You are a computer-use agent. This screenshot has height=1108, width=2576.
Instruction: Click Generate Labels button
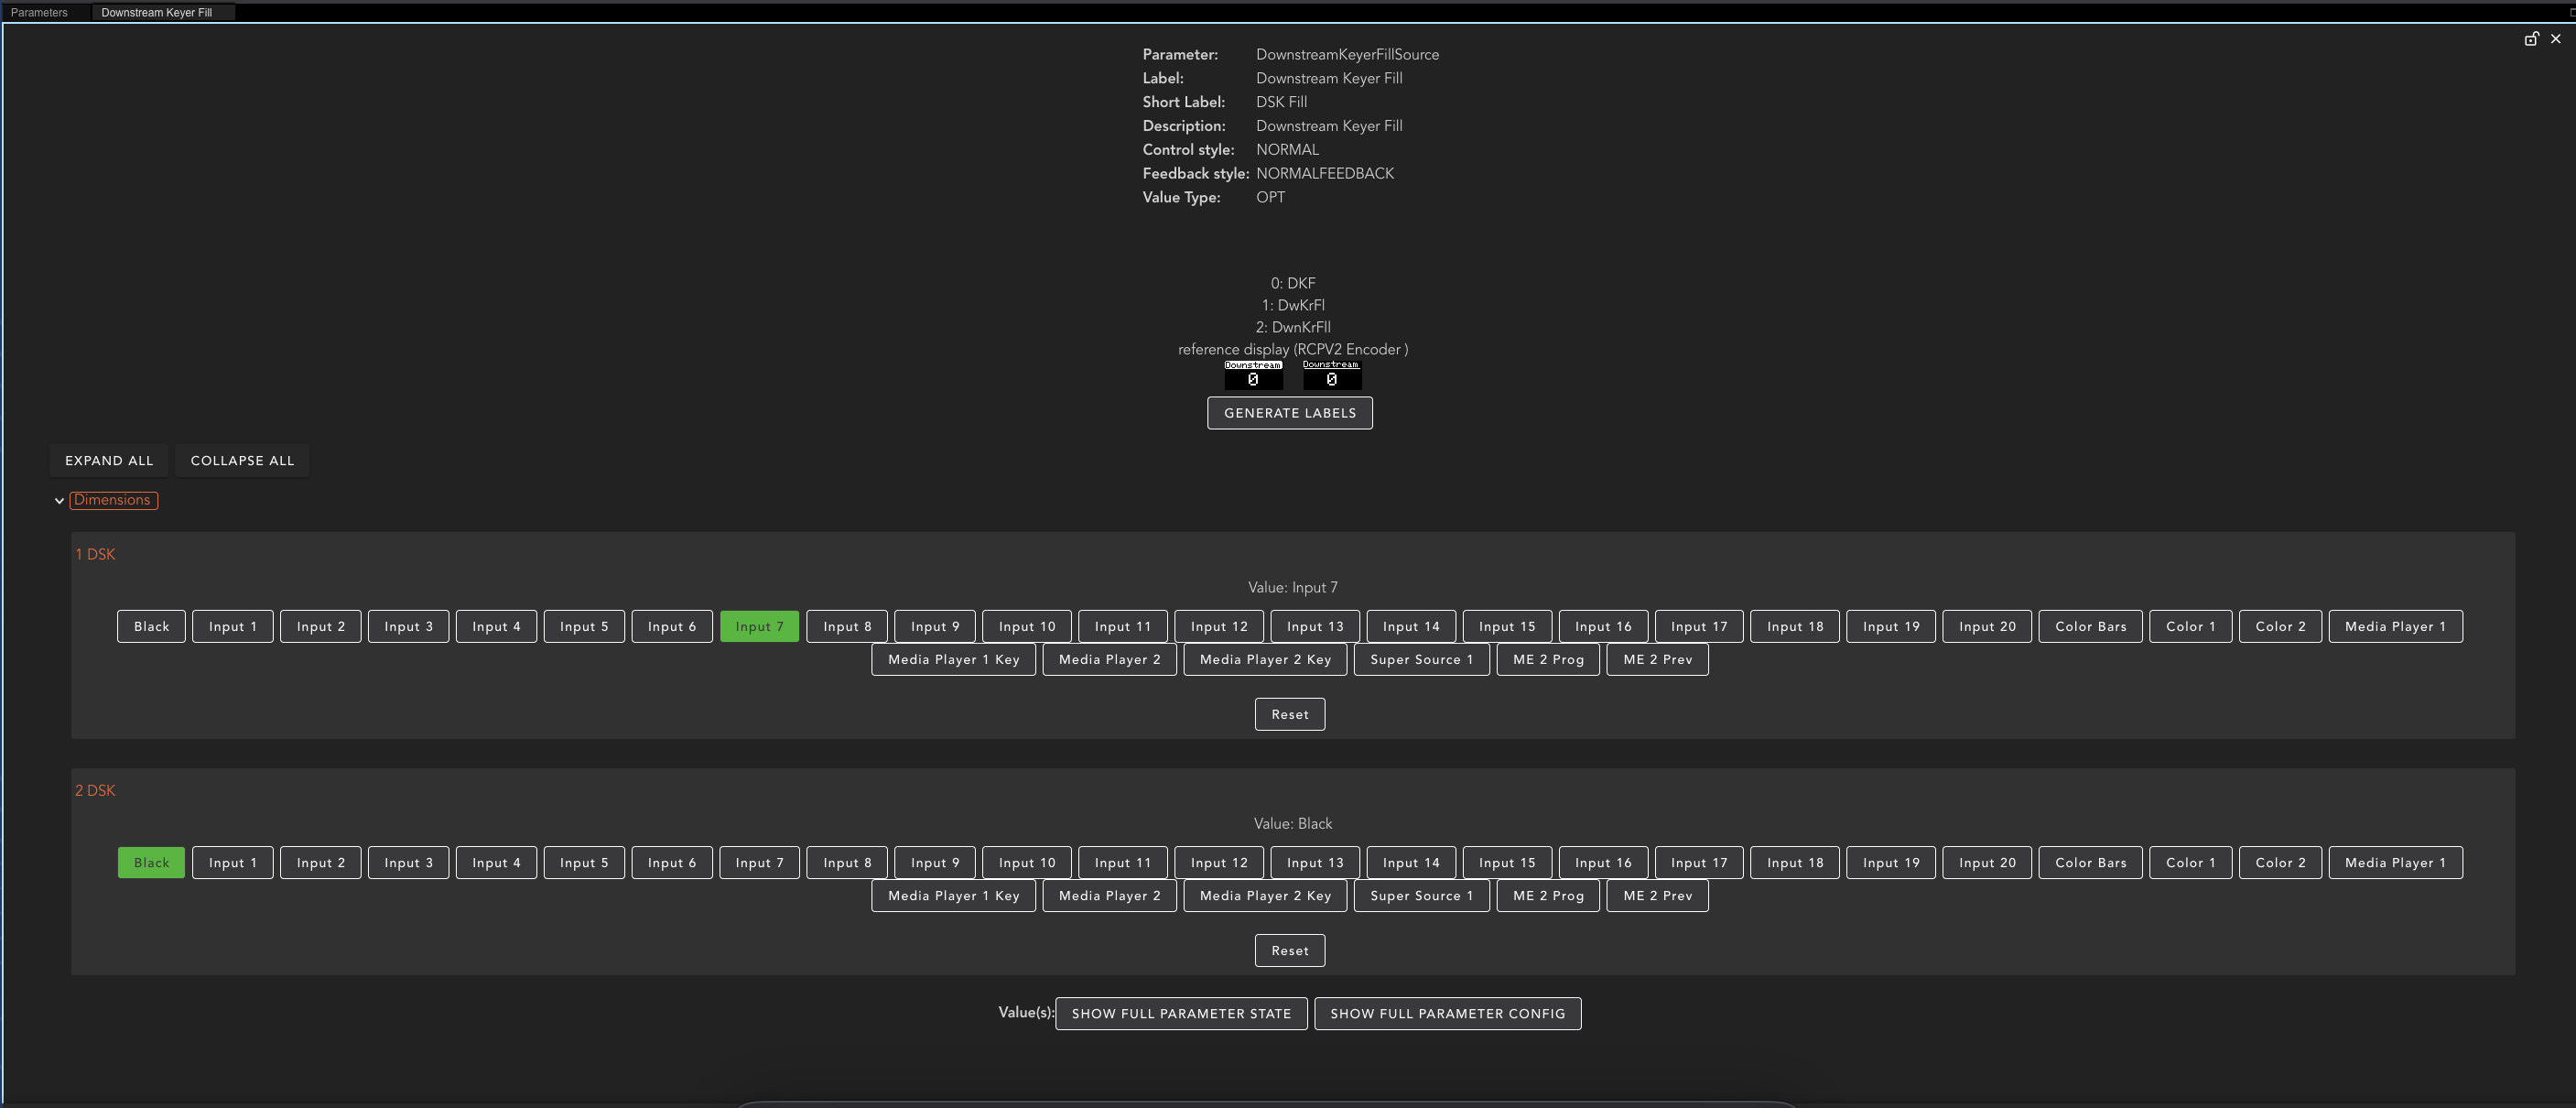point(1289,413)
